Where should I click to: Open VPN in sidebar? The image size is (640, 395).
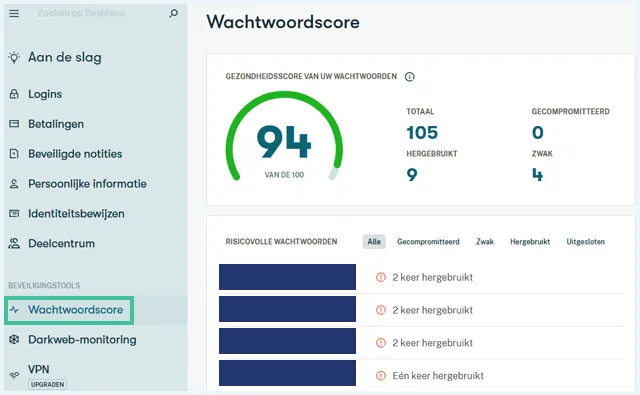[39, 369]
